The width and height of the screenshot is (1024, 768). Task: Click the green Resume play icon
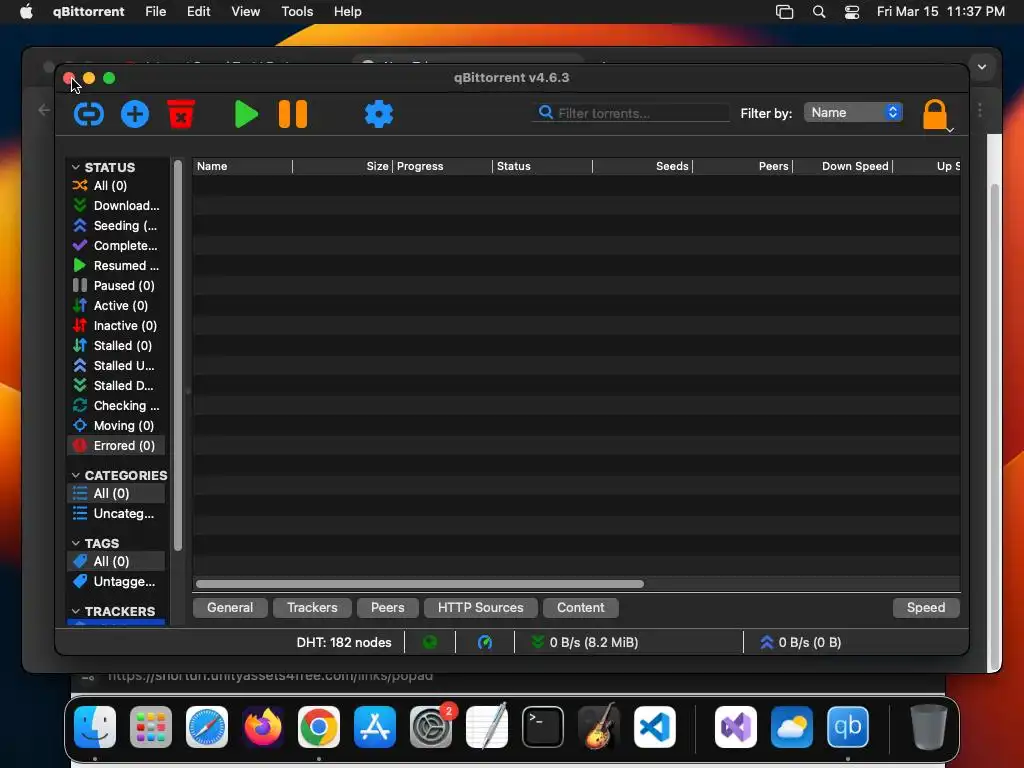point(246,114)
